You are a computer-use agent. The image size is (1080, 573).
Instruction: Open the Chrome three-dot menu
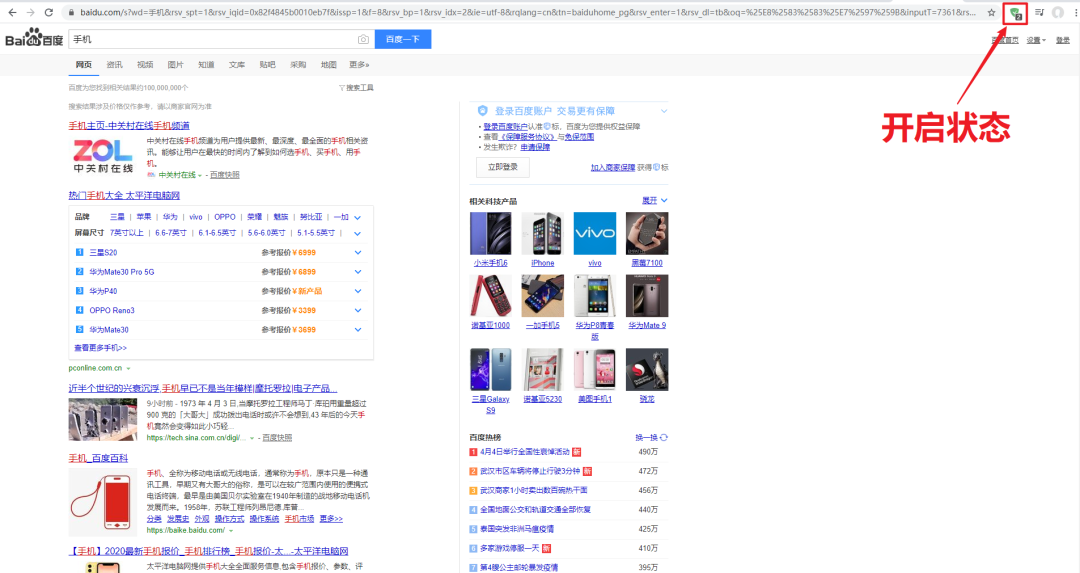[x=1074, y=12]
